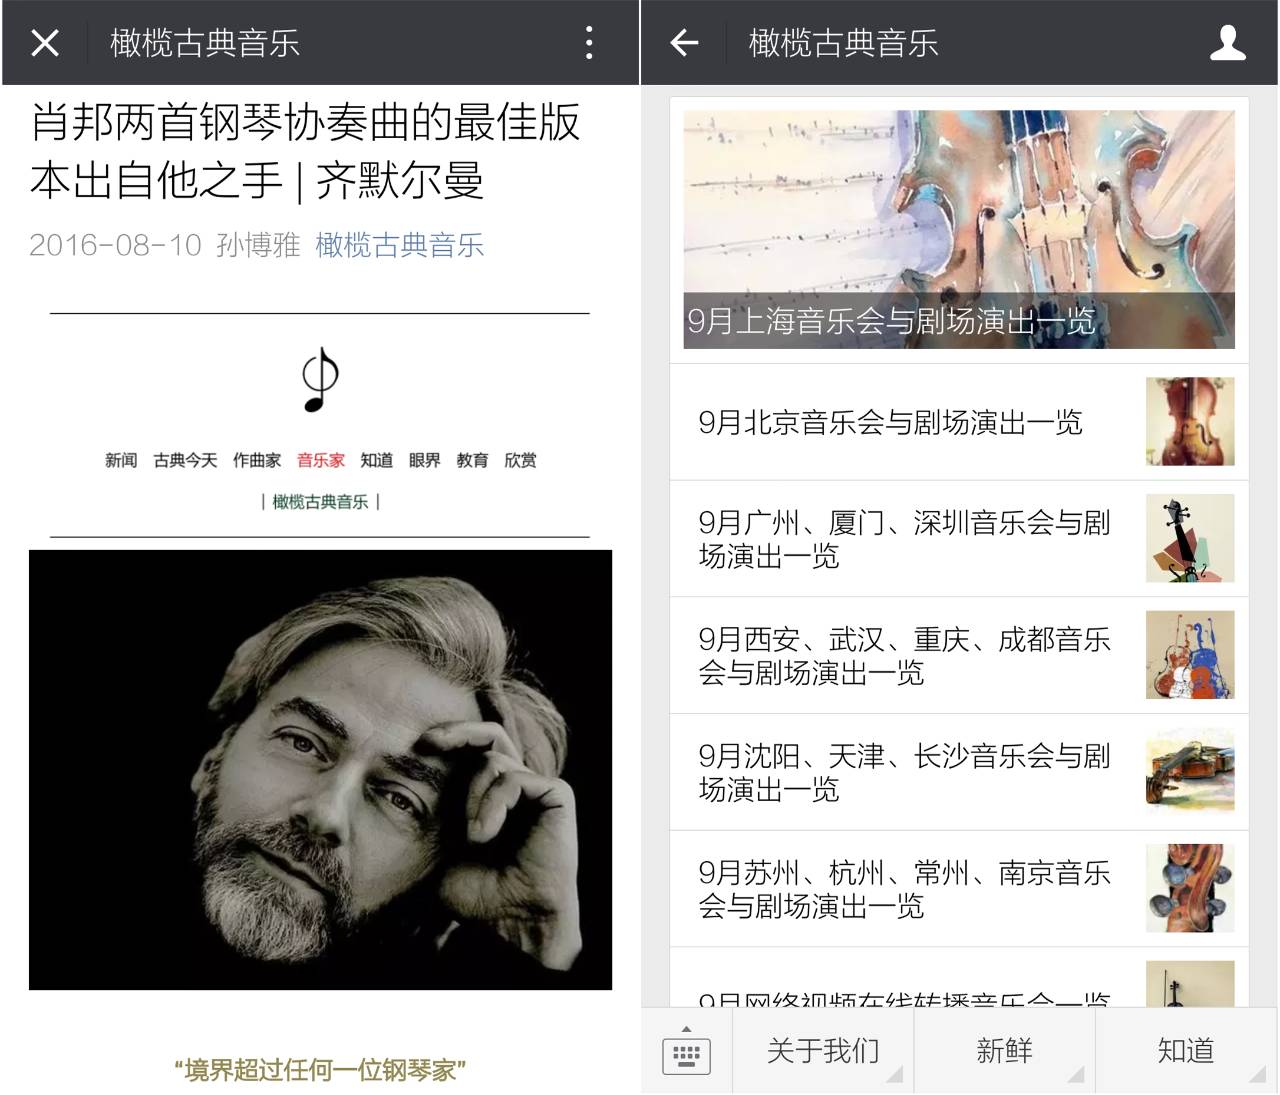Open 9月上海音乐会与剧场演出一览 banner
Image resolution: width=1280 pixels, height=1095 pixels.
click(x=959, y=229)
